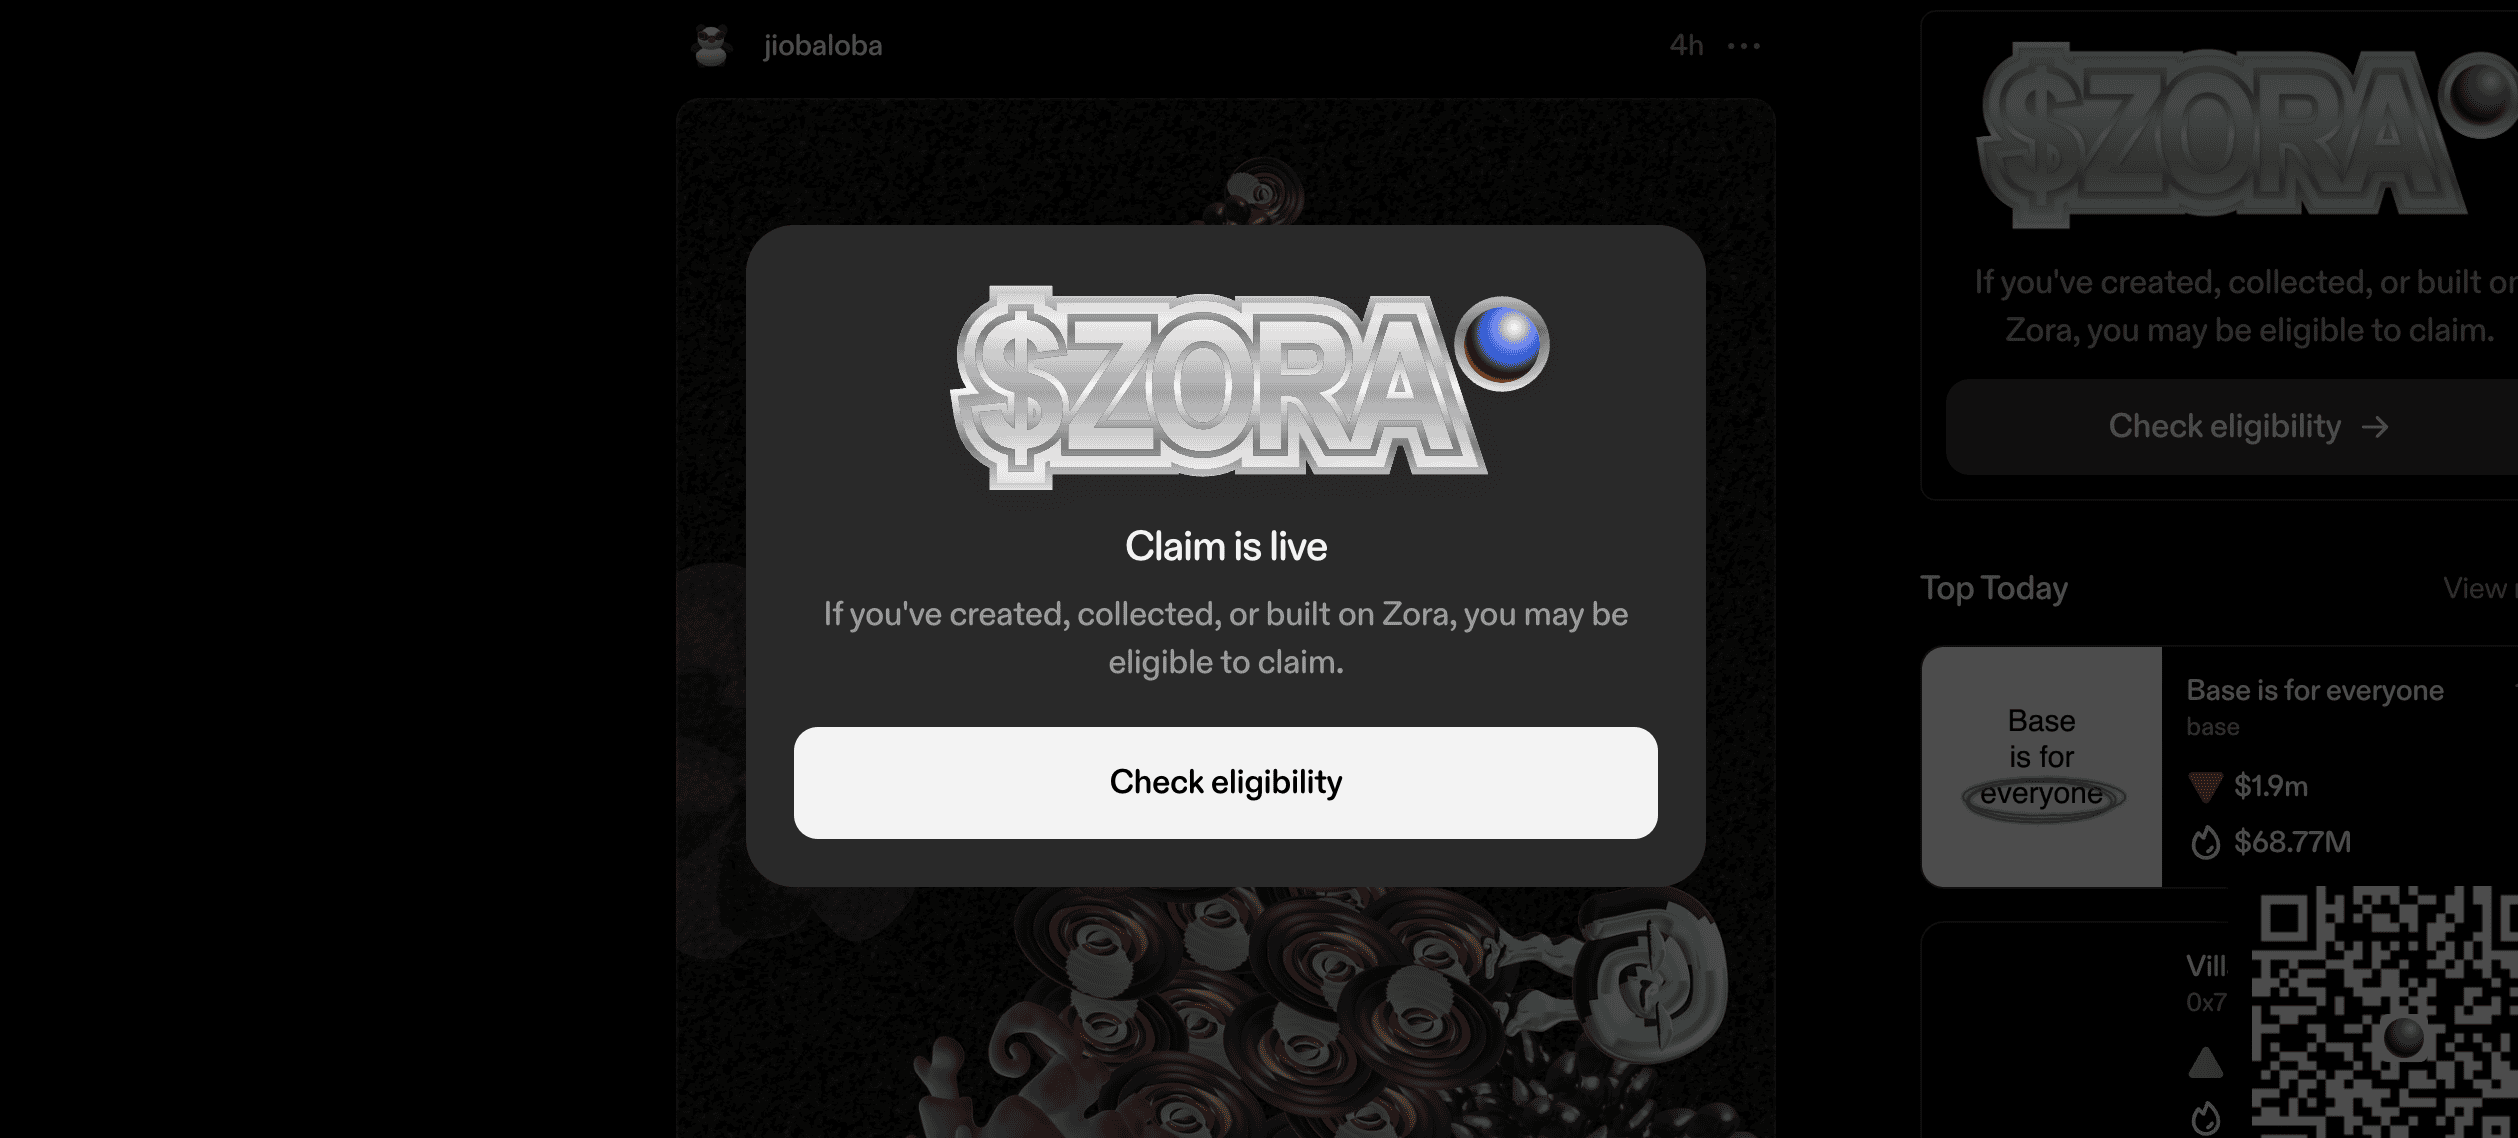Open the View all link beside Top Today
Viewport: 2518px width, 1138px height.
tap(2480, 588)
